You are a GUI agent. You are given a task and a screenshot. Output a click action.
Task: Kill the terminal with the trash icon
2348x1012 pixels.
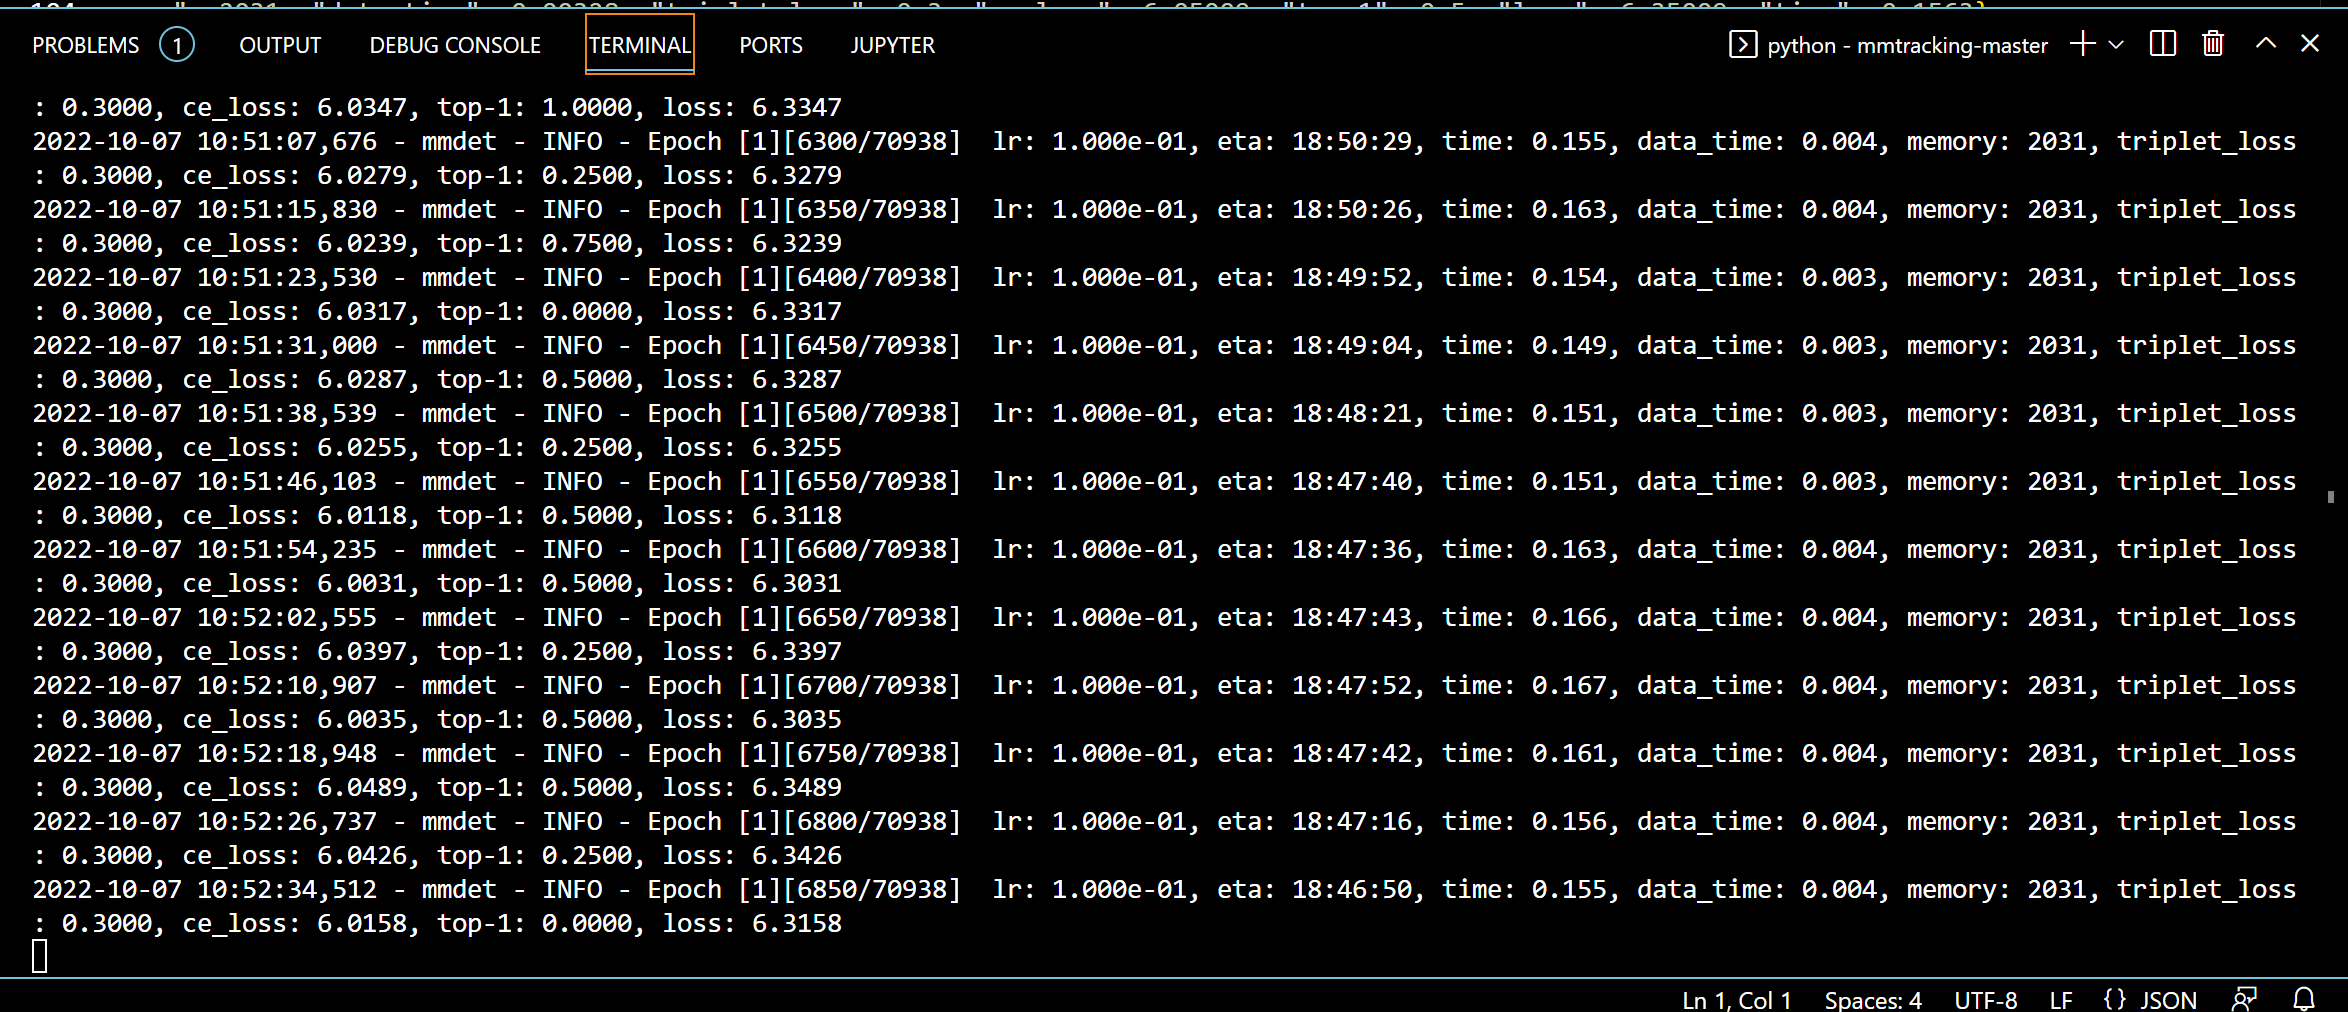point(2212,44)
